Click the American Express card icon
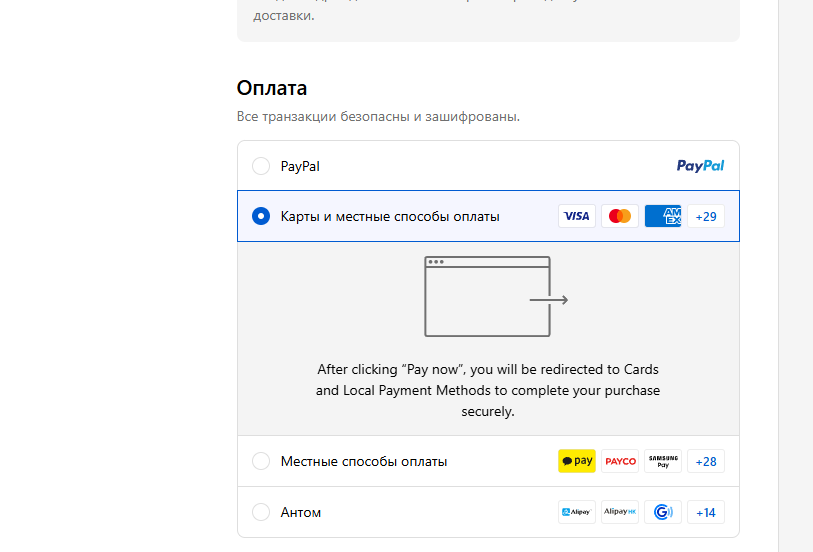 point(663,216)
